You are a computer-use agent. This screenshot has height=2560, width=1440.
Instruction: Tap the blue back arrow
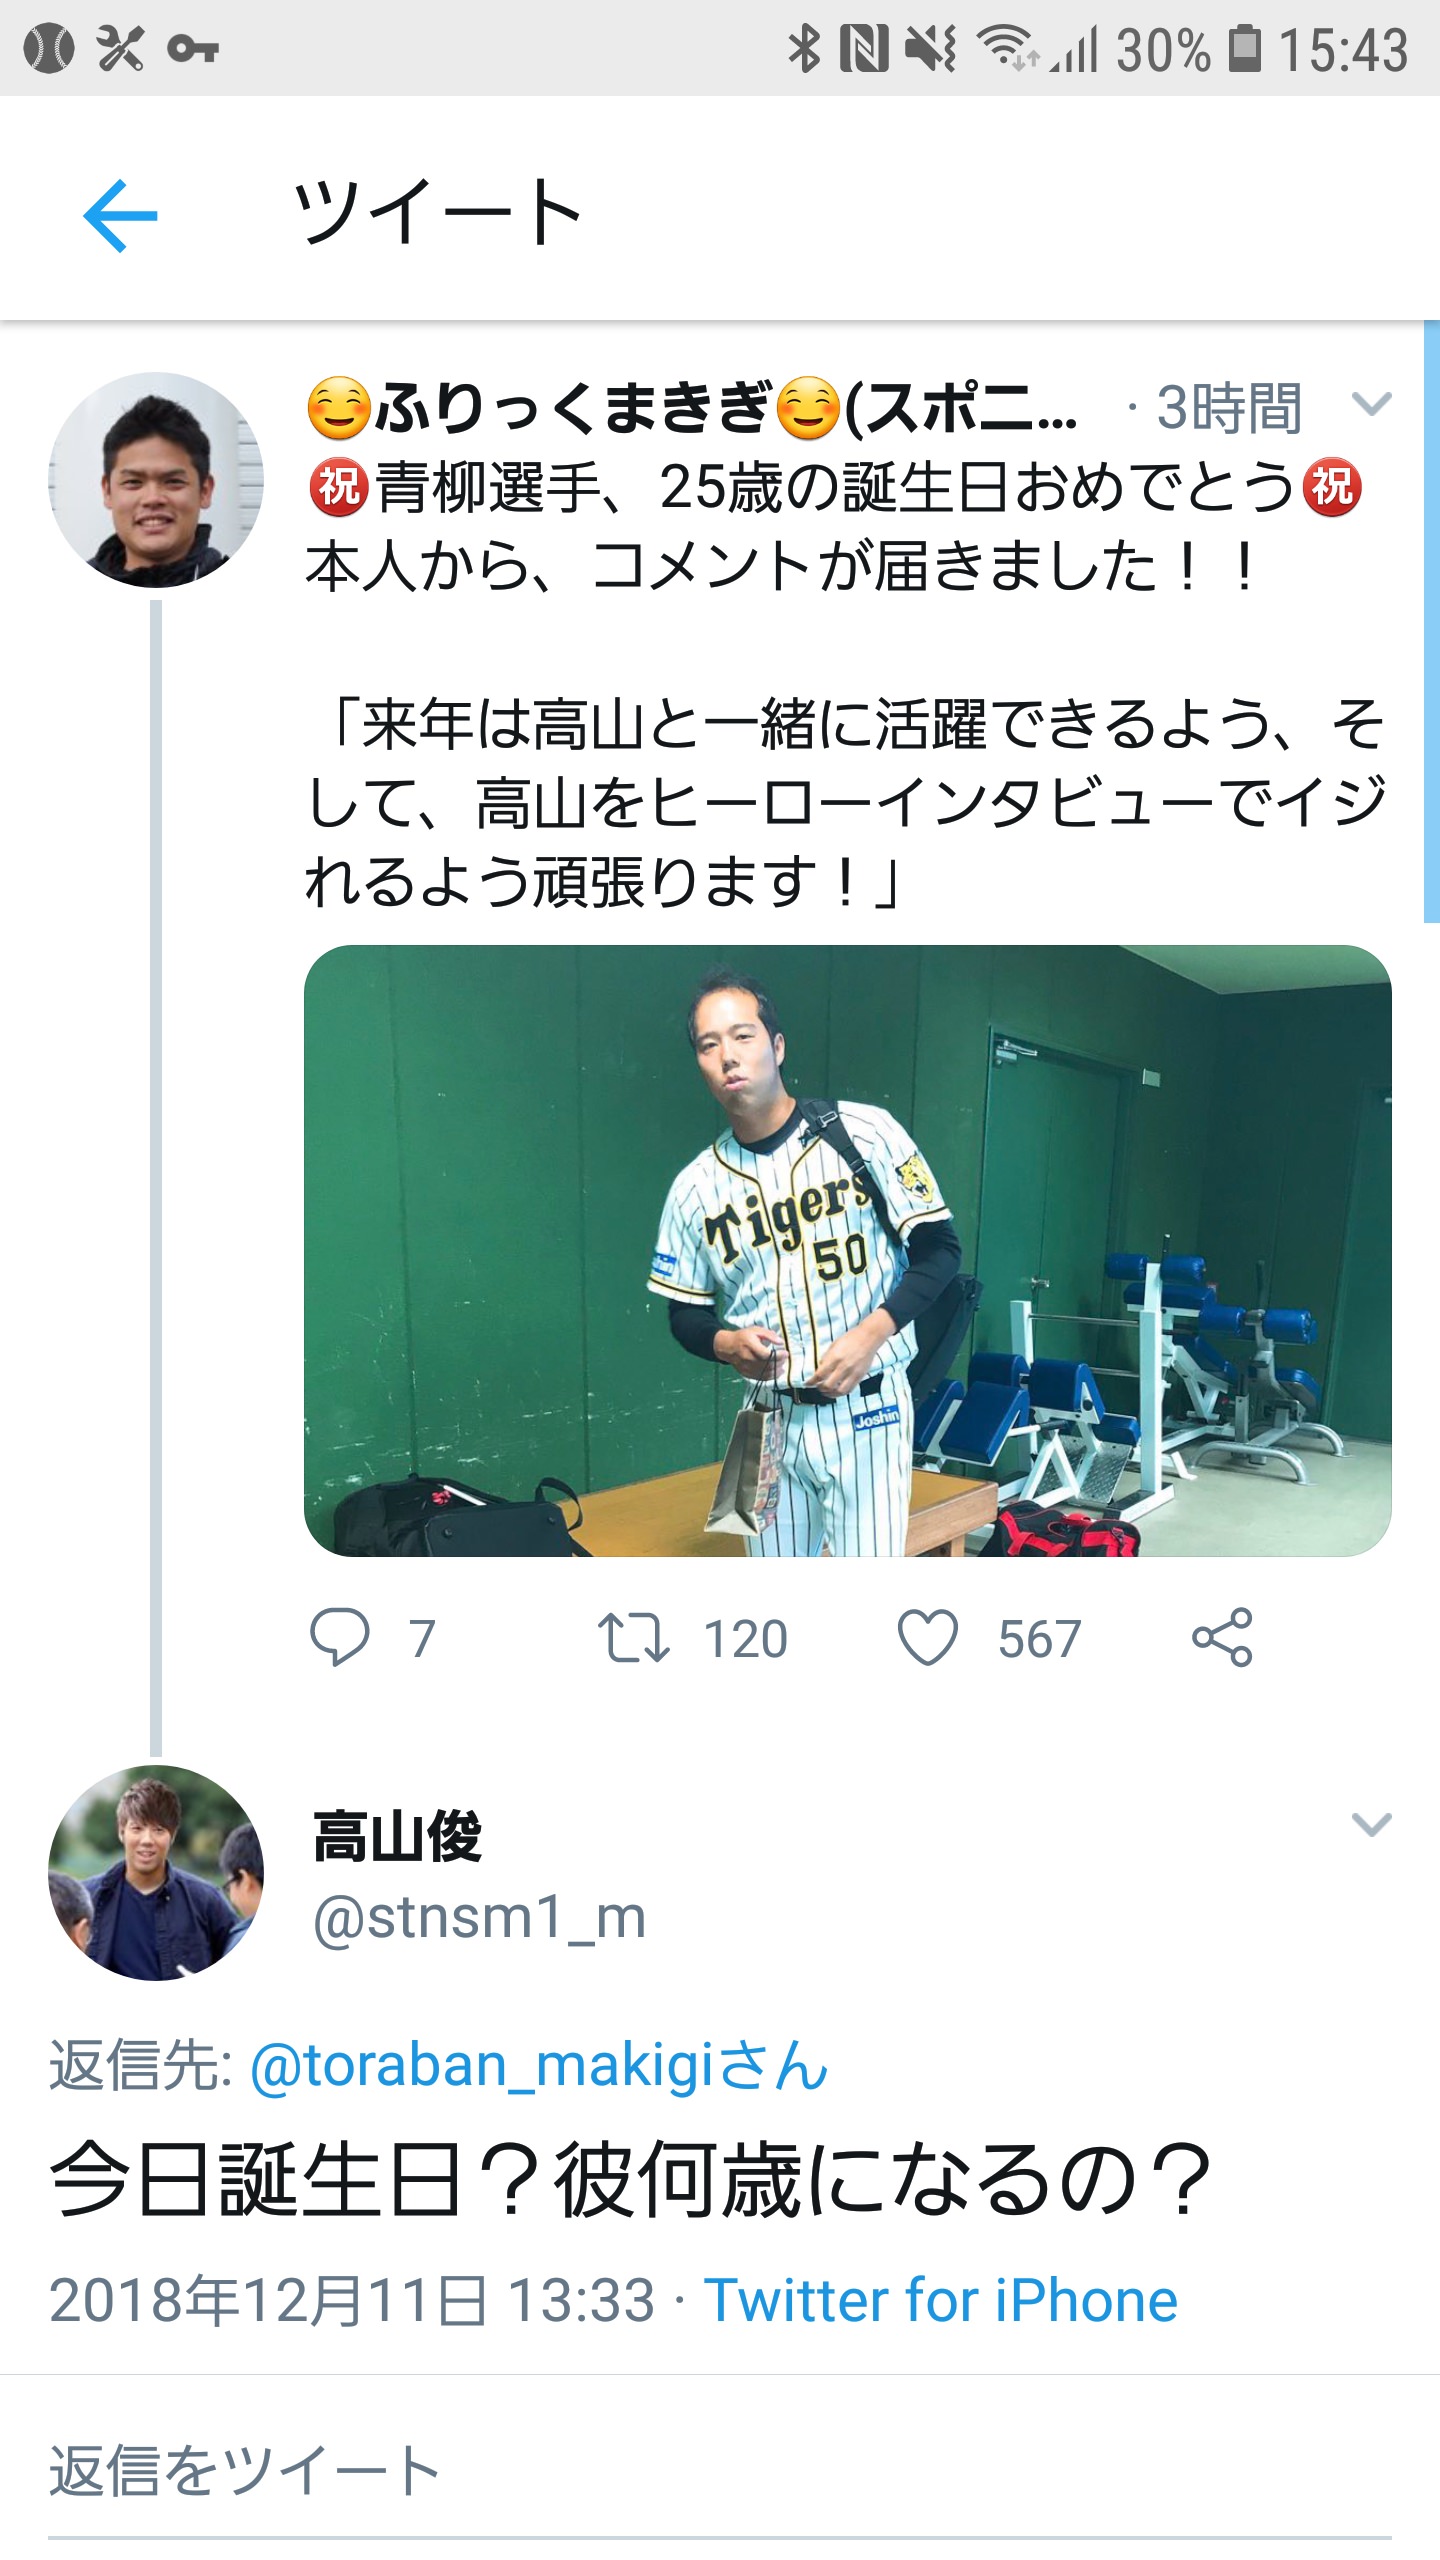(x=120, y=215)
